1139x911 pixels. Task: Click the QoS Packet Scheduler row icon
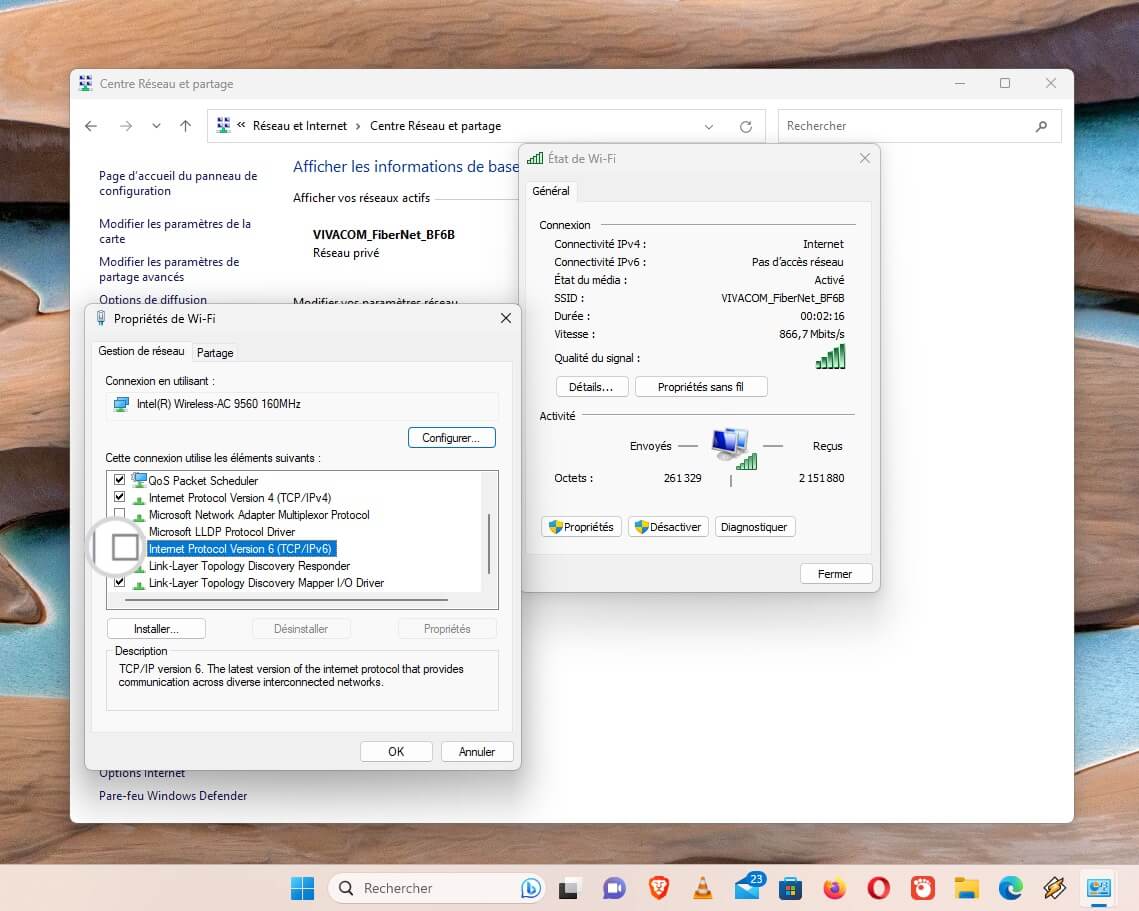pyautogui.click(x=139, y=479)
